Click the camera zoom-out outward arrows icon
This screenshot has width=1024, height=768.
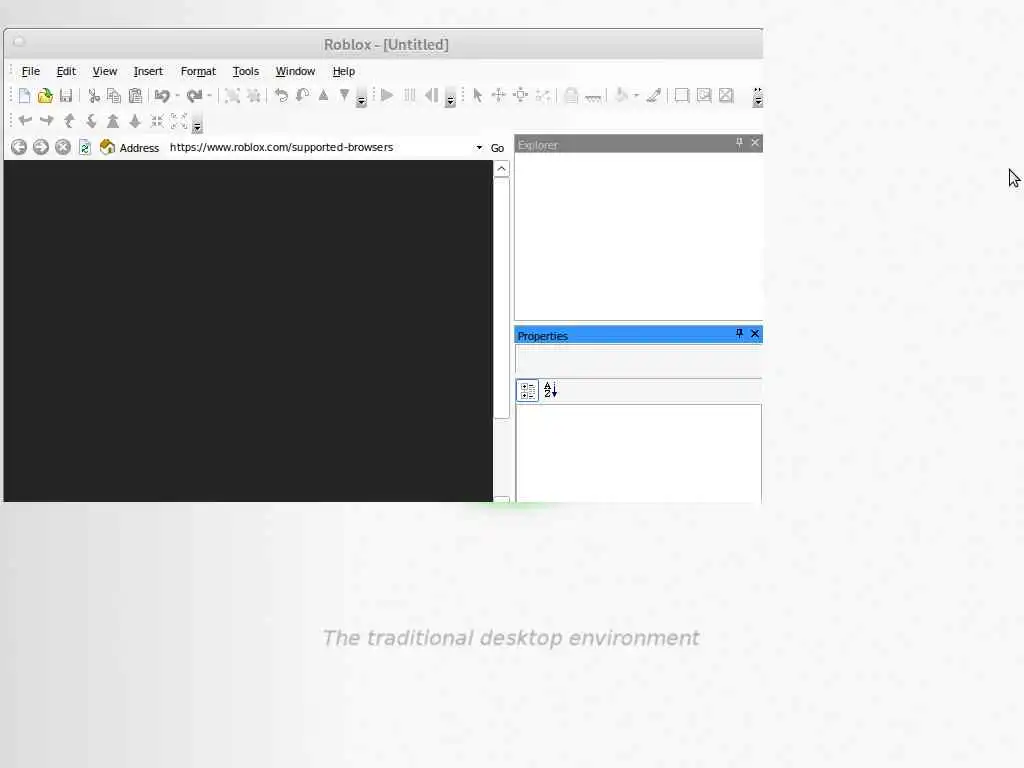point(179,121)
